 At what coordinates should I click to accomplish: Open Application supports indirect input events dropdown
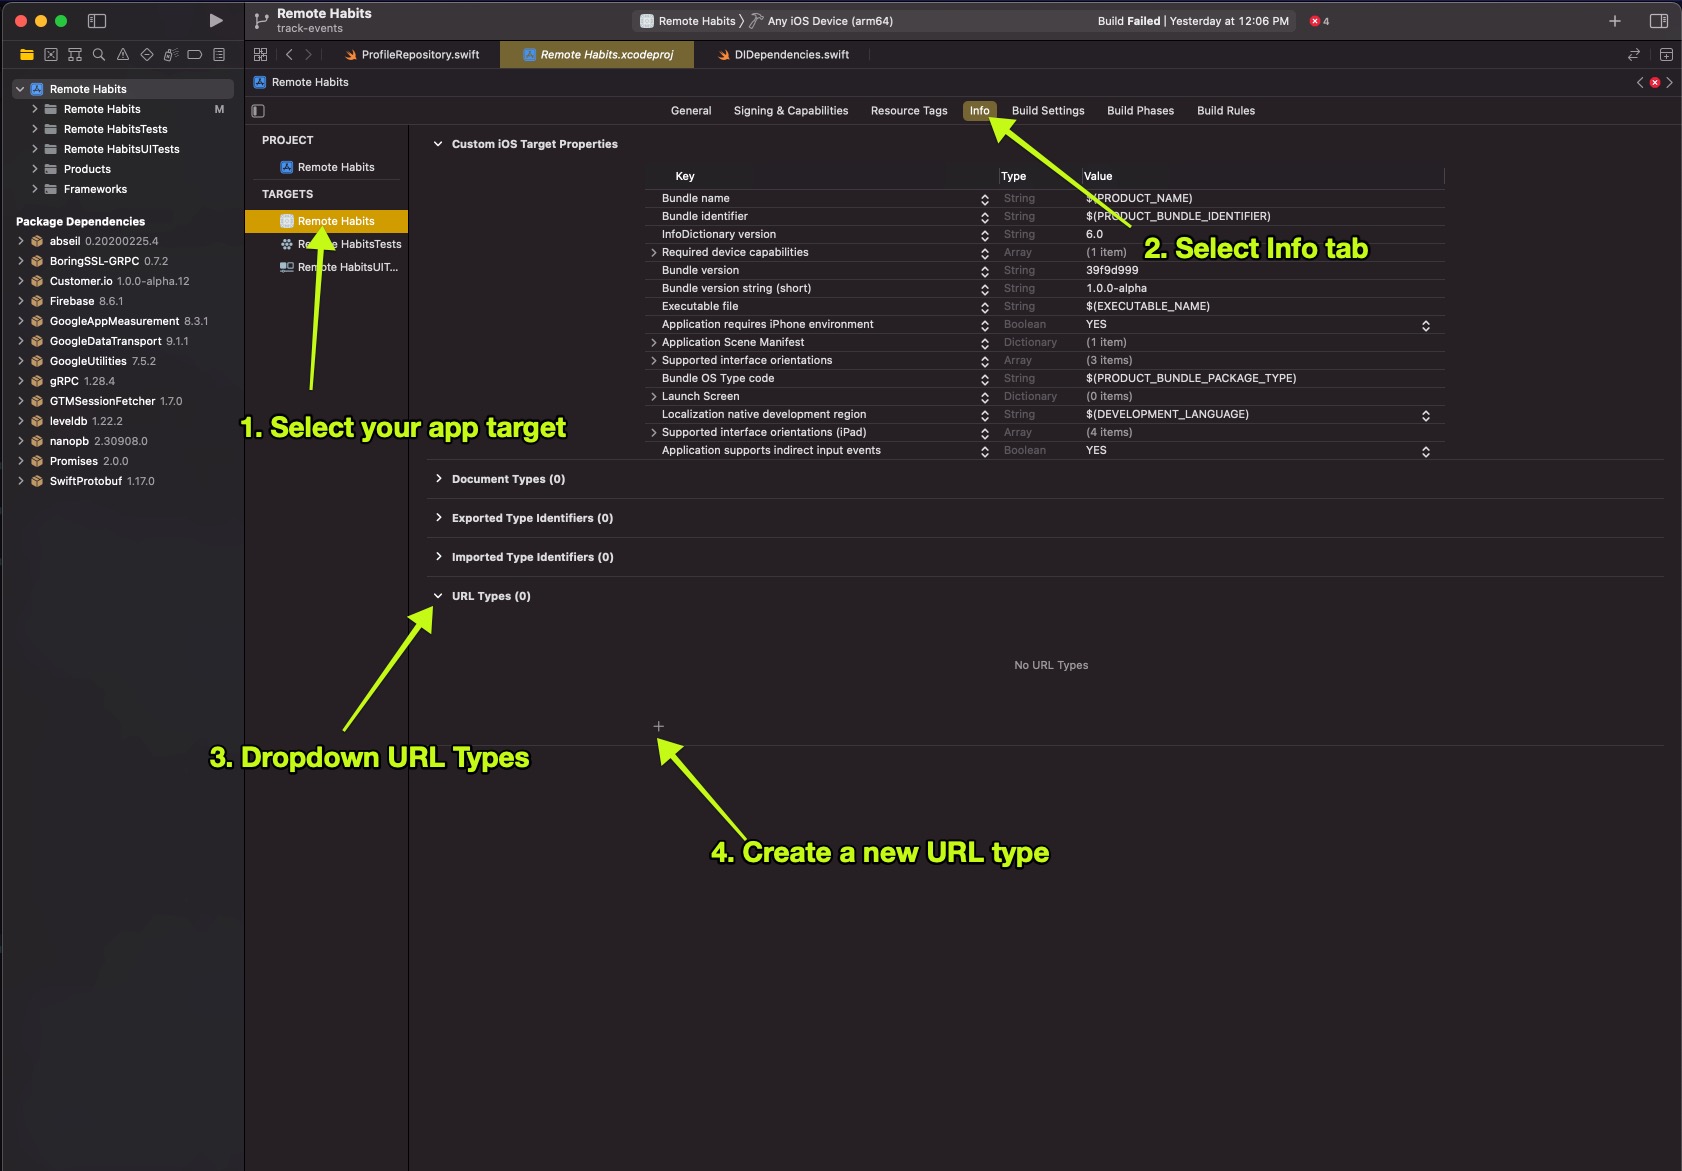click(1426, 451)
